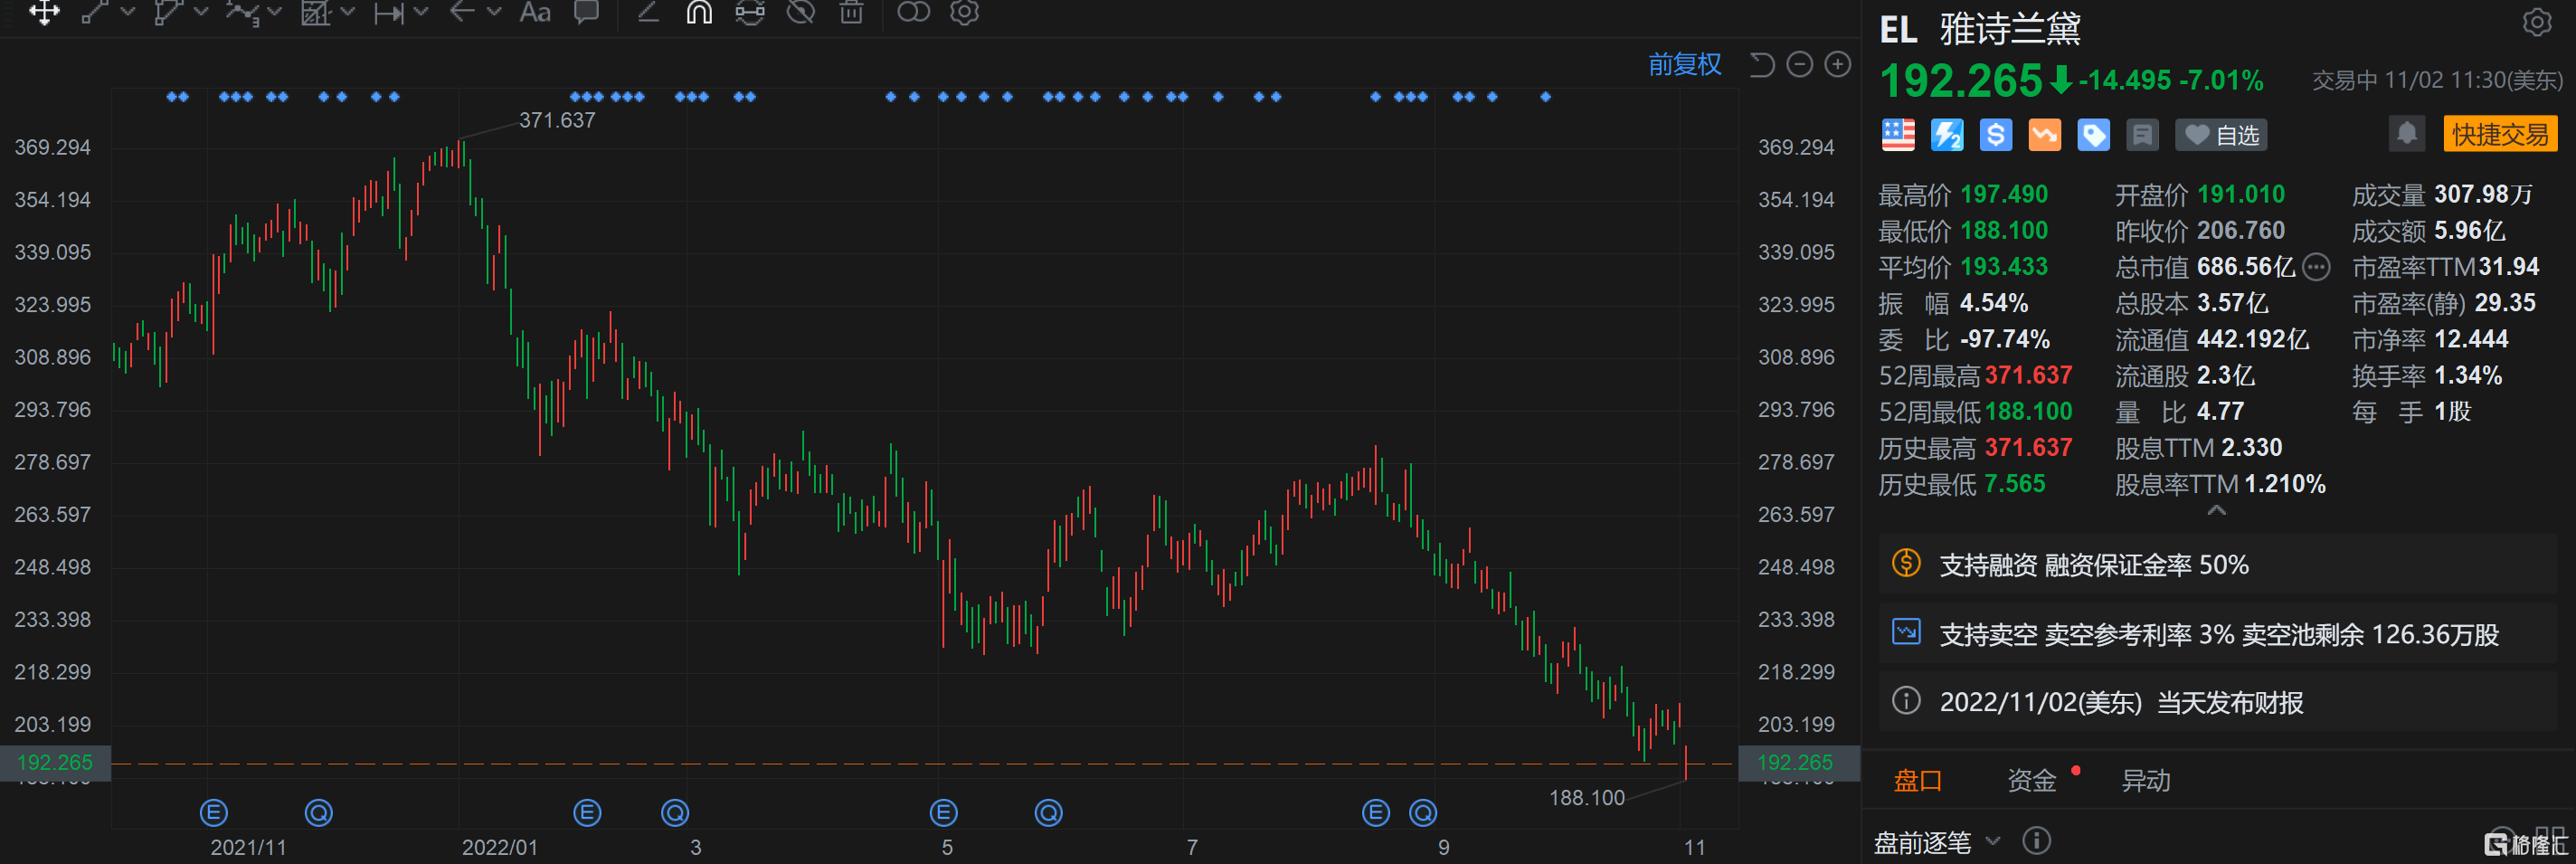
Task: Select the text annotation tool (Aa)
Action: click(535, 12)
